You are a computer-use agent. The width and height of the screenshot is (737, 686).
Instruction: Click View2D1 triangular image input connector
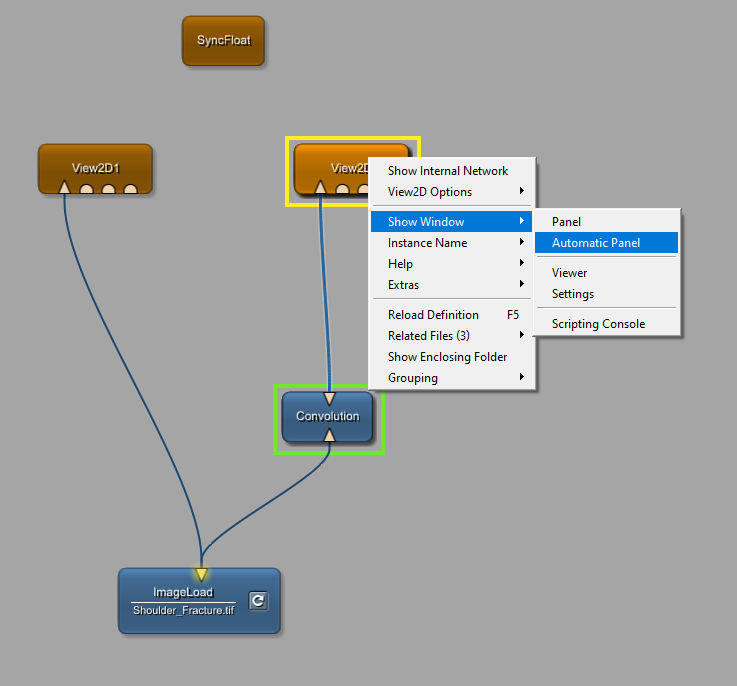(65, 187)
